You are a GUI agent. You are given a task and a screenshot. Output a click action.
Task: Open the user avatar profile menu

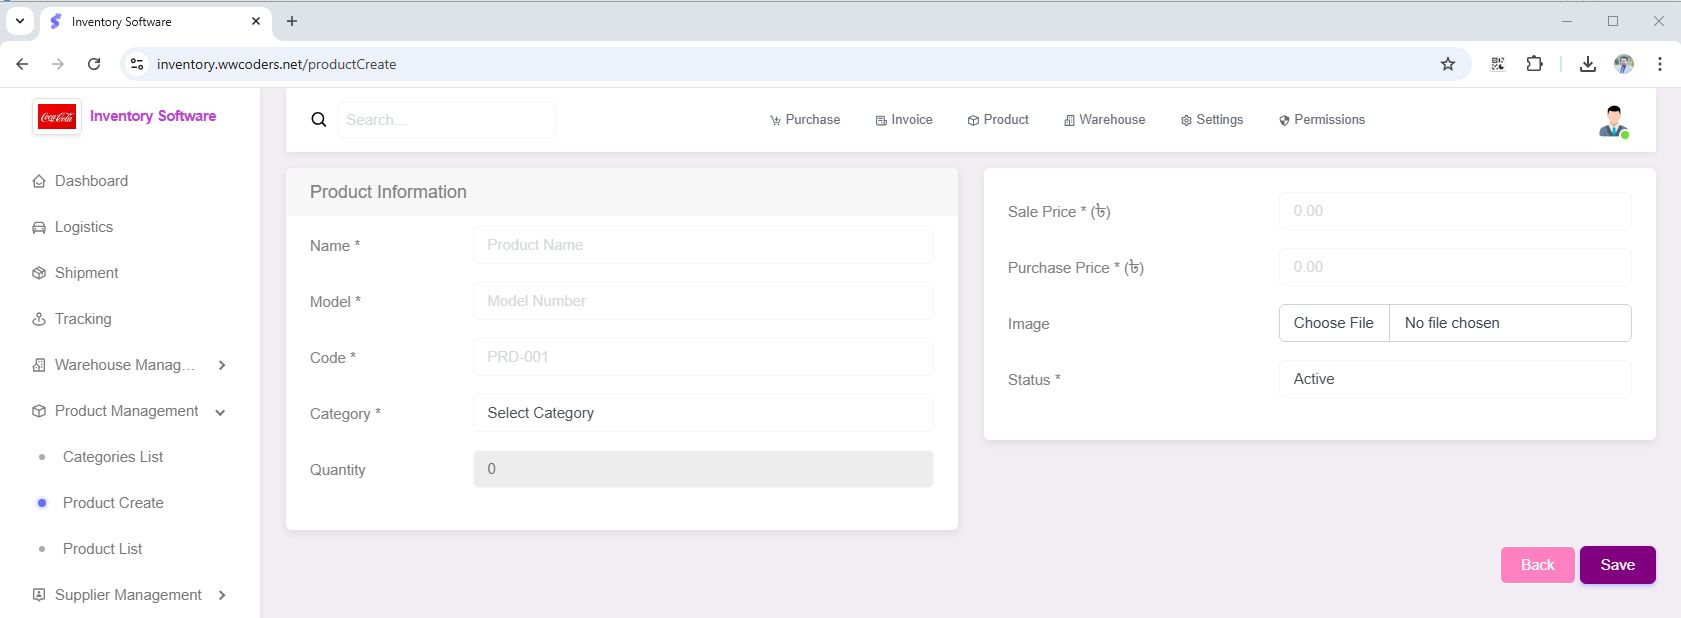1613,120
